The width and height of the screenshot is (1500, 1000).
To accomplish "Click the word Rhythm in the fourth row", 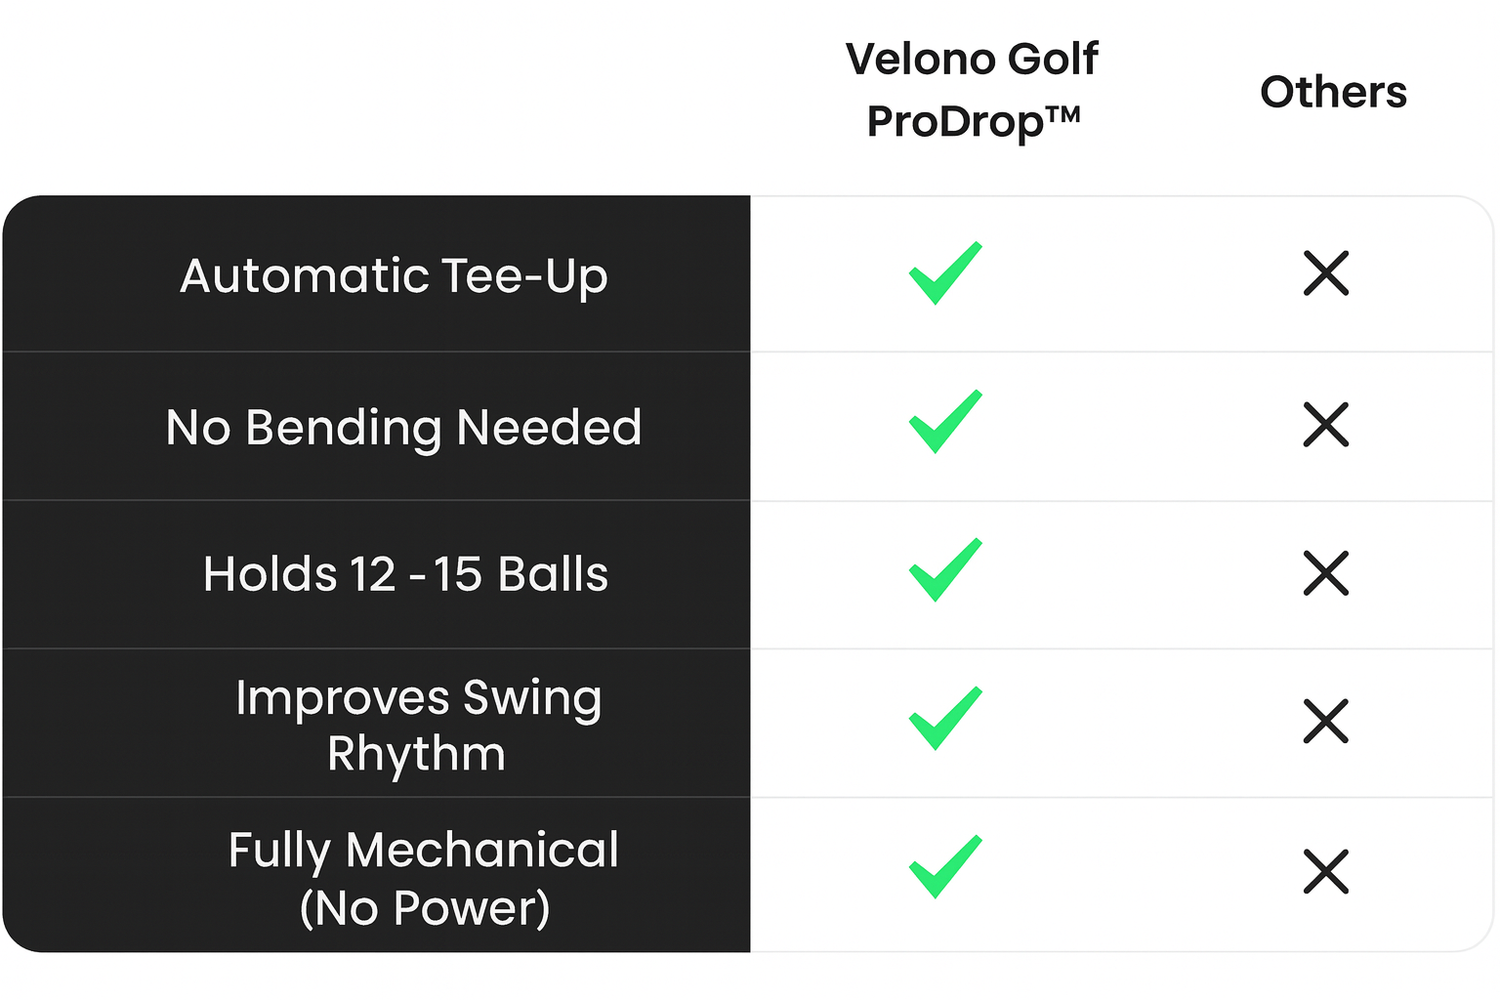I will (416, 754).
